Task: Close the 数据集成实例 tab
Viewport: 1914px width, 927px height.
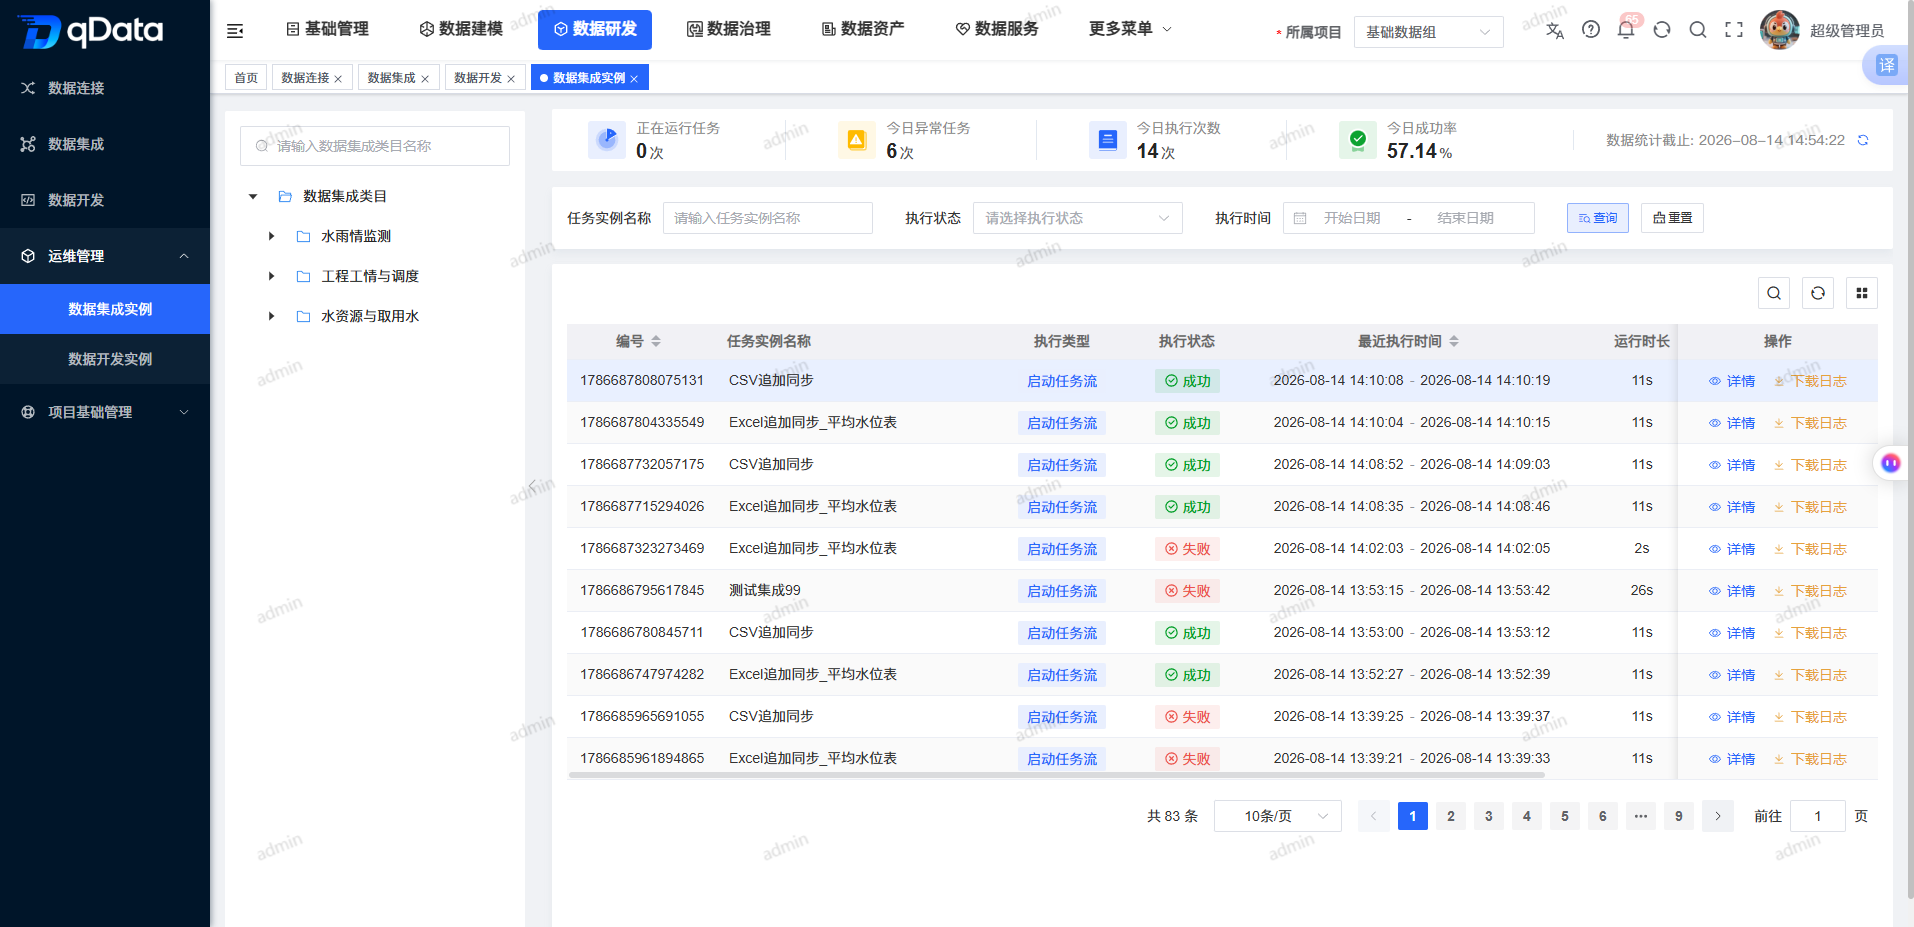Action: coord(634,79)
